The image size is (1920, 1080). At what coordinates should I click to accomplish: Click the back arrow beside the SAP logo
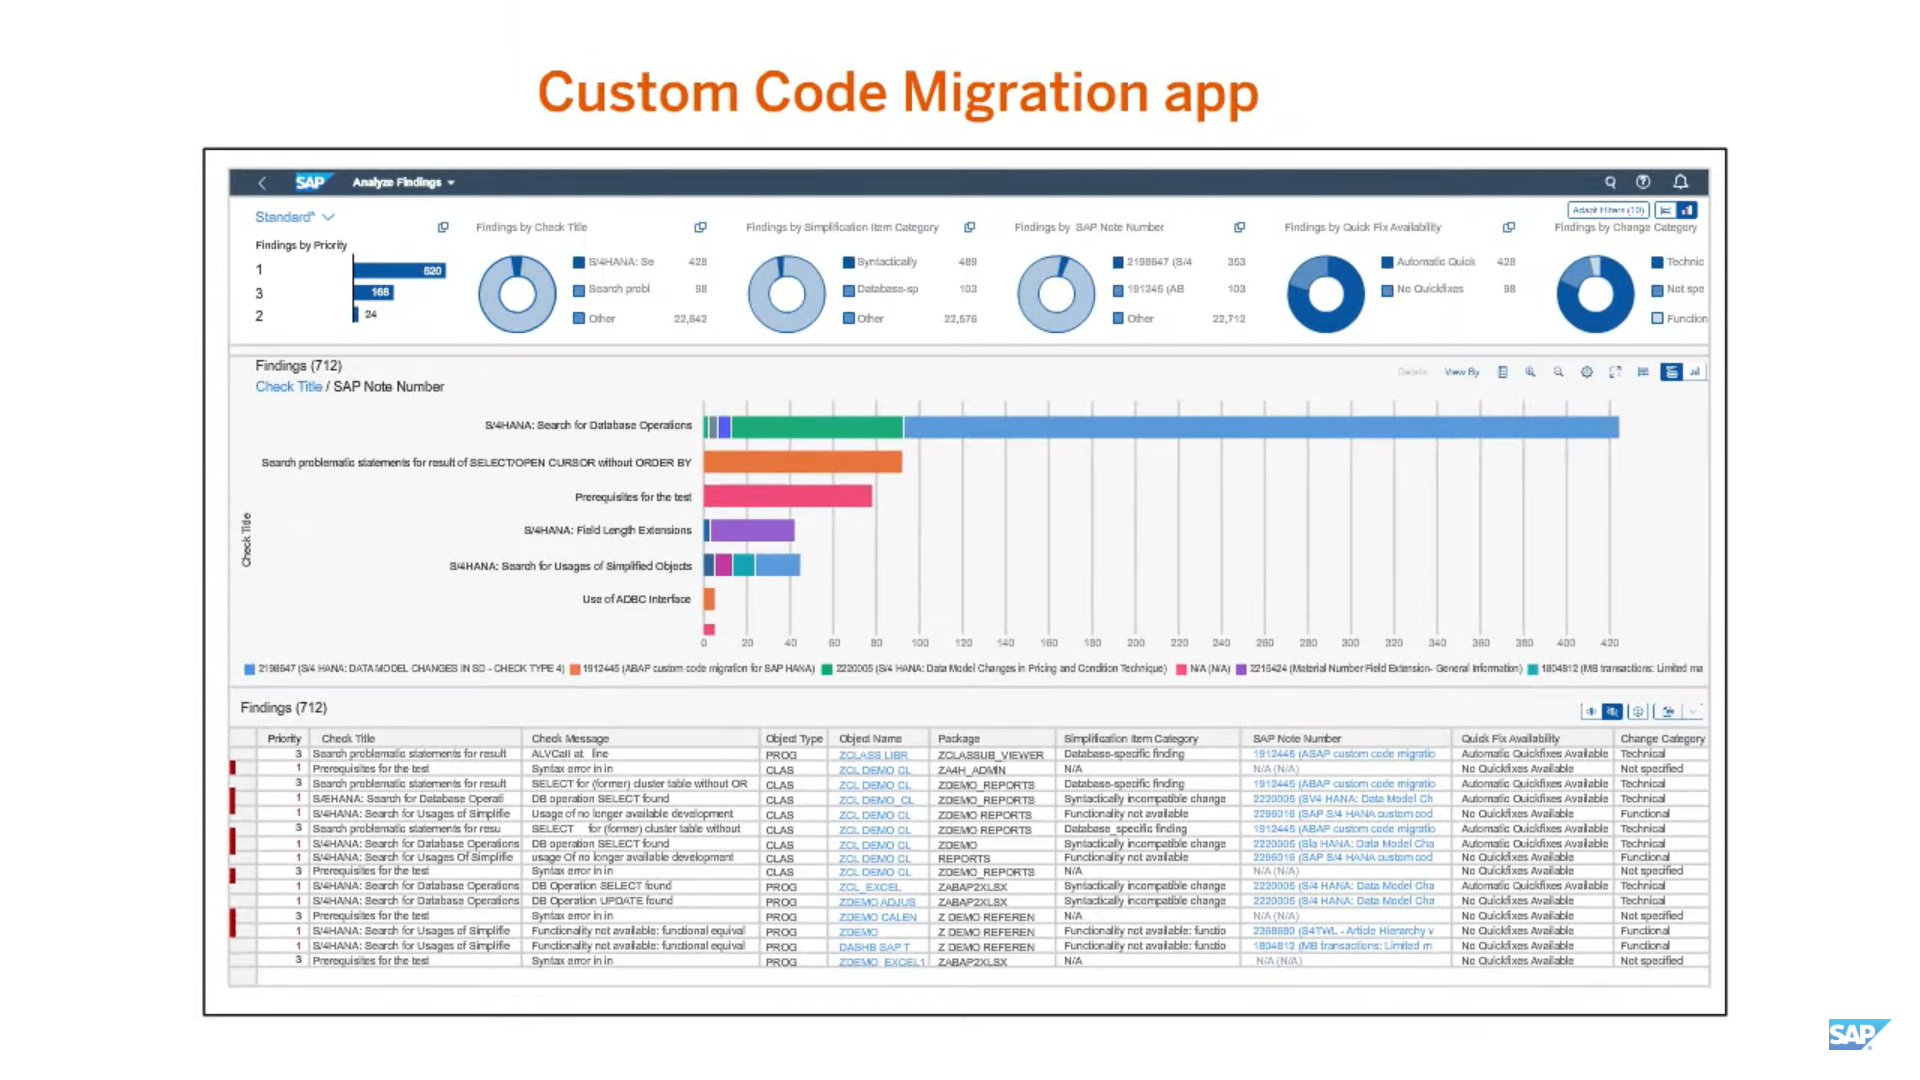point(262,182)
